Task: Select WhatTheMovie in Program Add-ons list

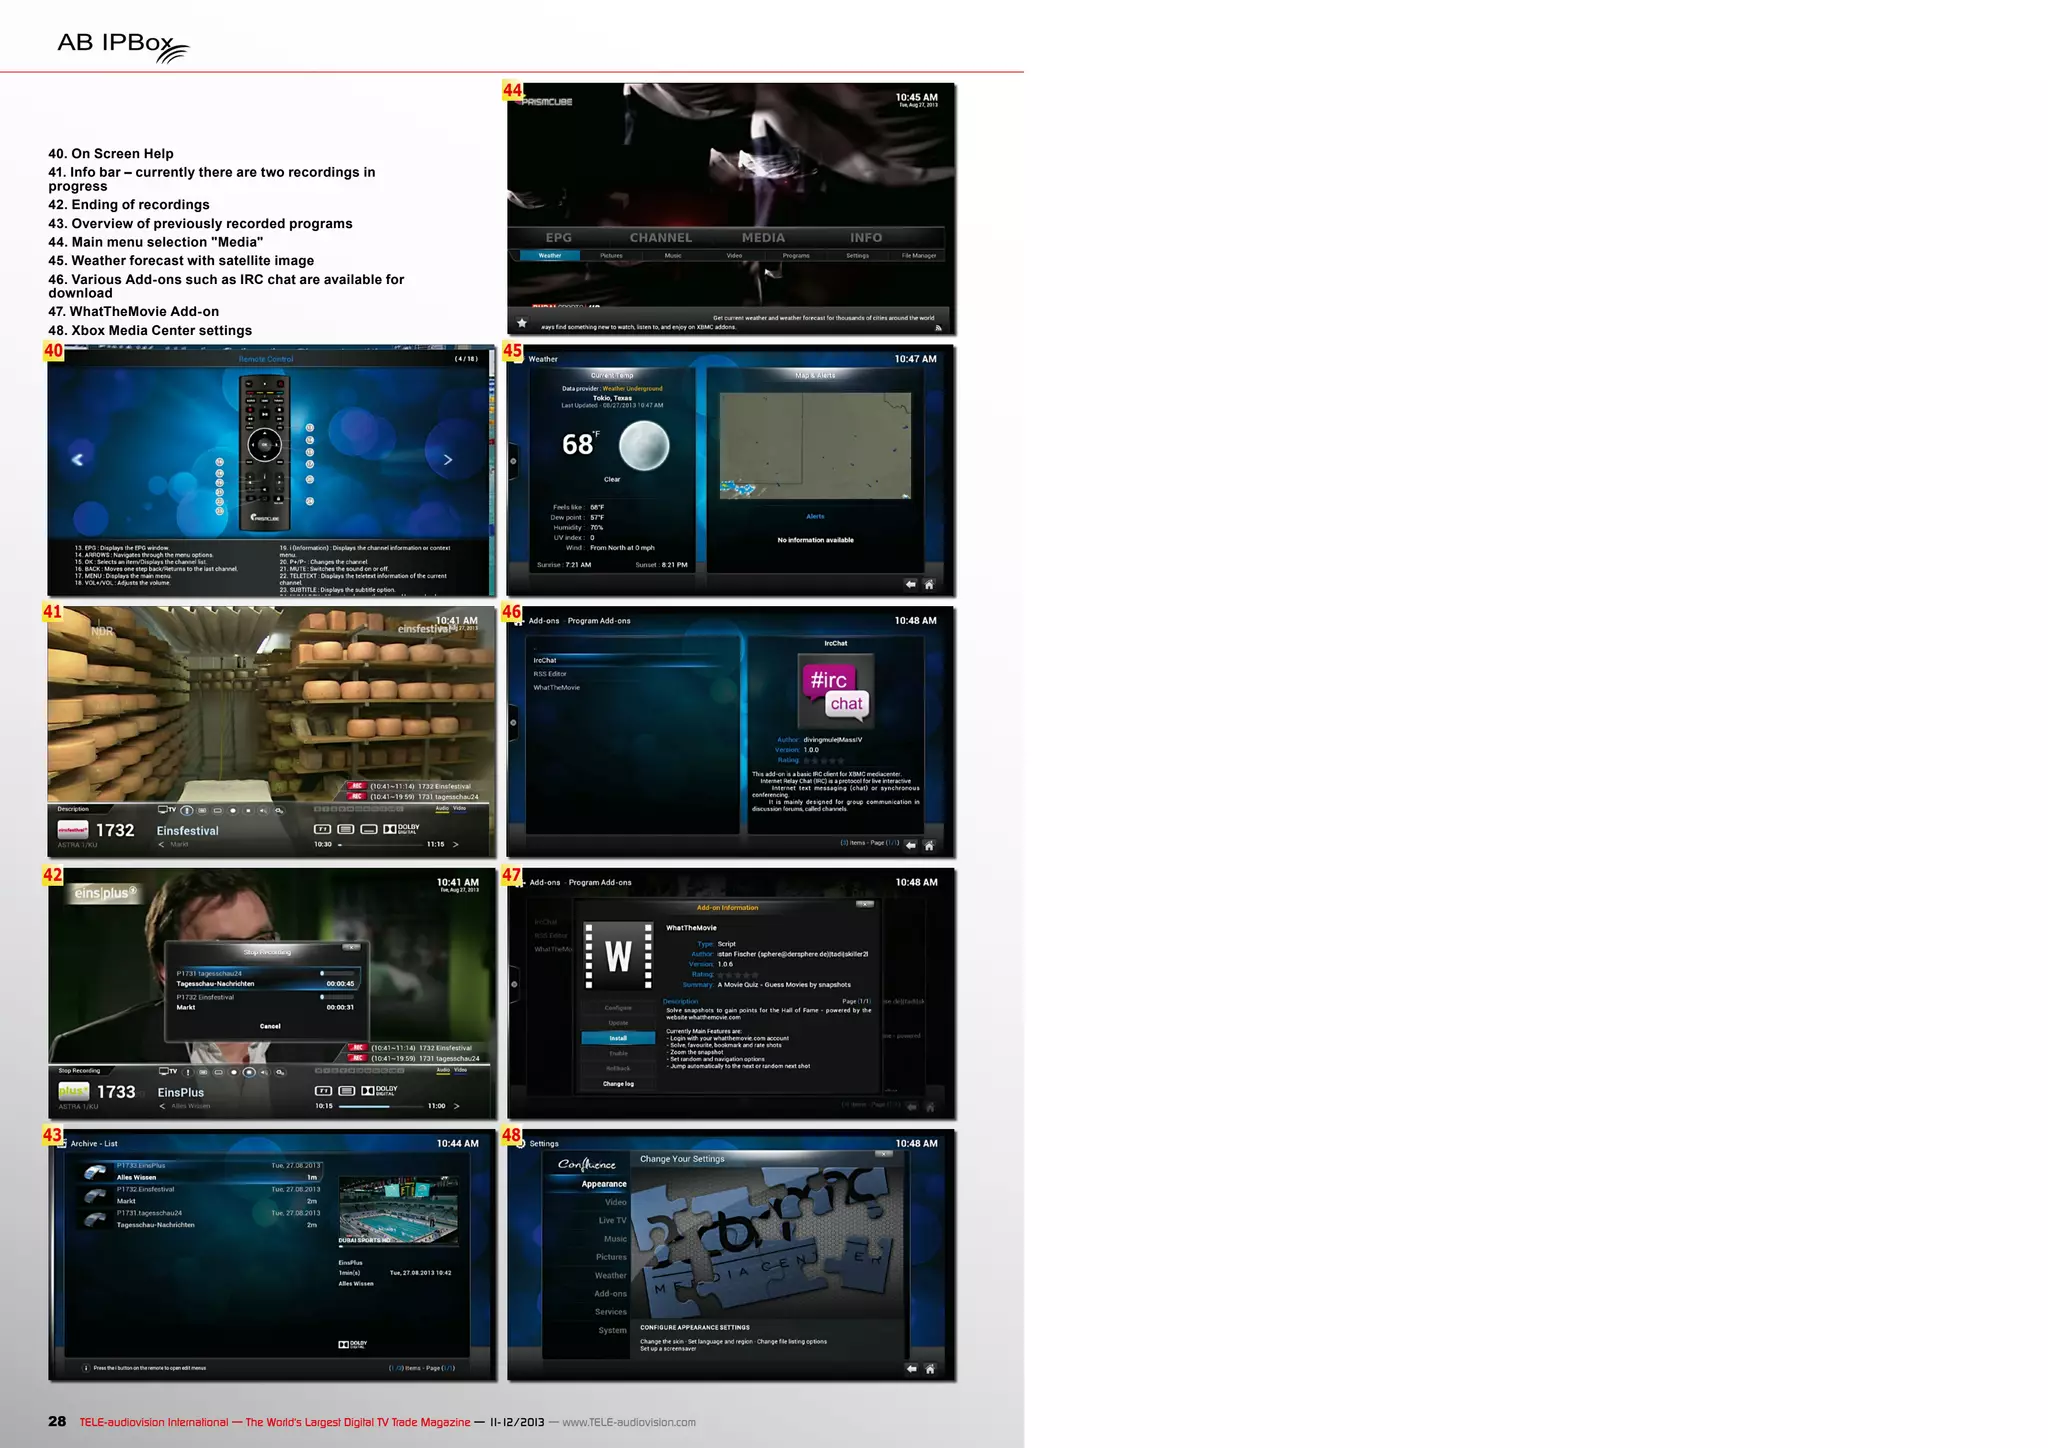Action: 632,688
